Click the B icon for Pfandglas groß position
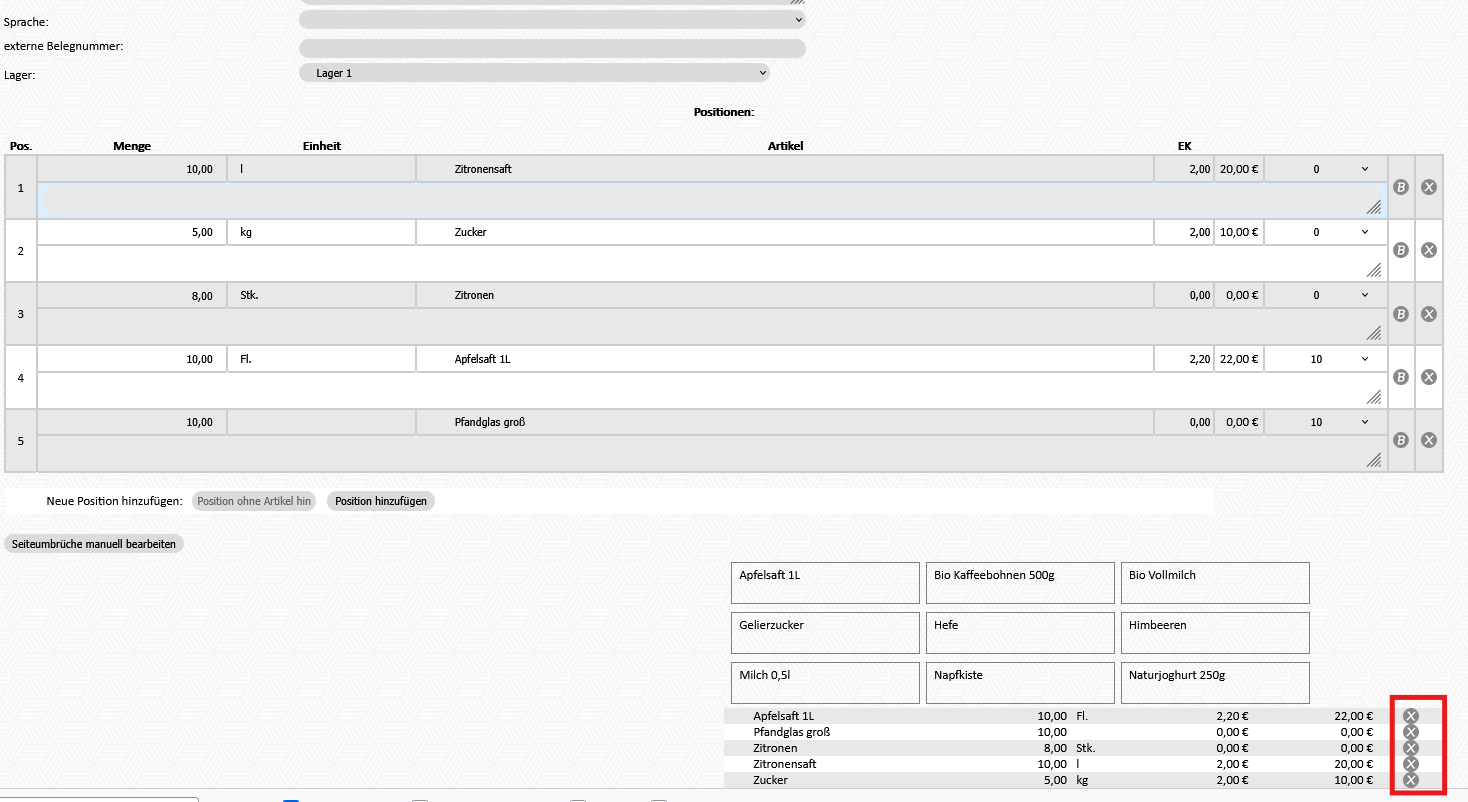The height and width of the screenshot is (802, 1468). coord(1401,440)
